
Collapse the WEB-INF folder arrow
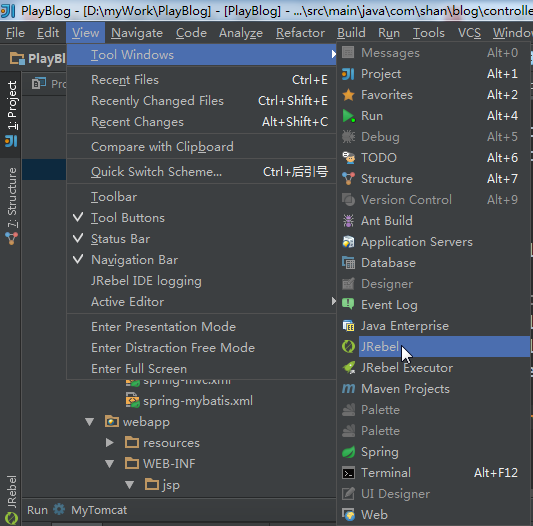click(109, 464)
